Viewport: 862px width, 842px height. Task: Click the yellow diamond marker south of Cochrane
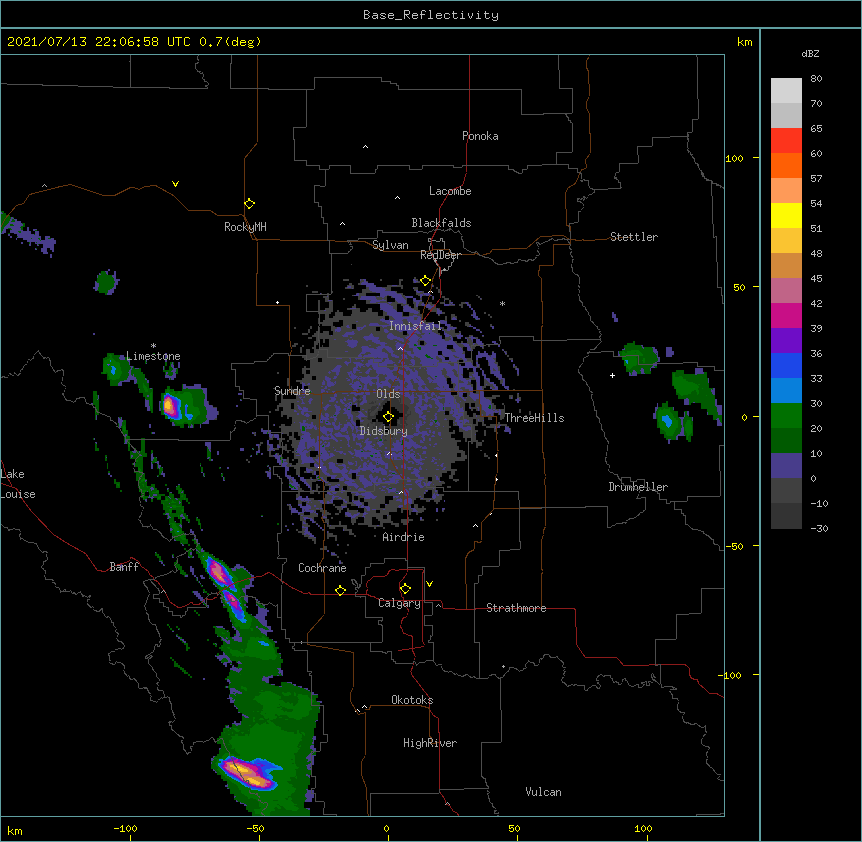[340, 590]
